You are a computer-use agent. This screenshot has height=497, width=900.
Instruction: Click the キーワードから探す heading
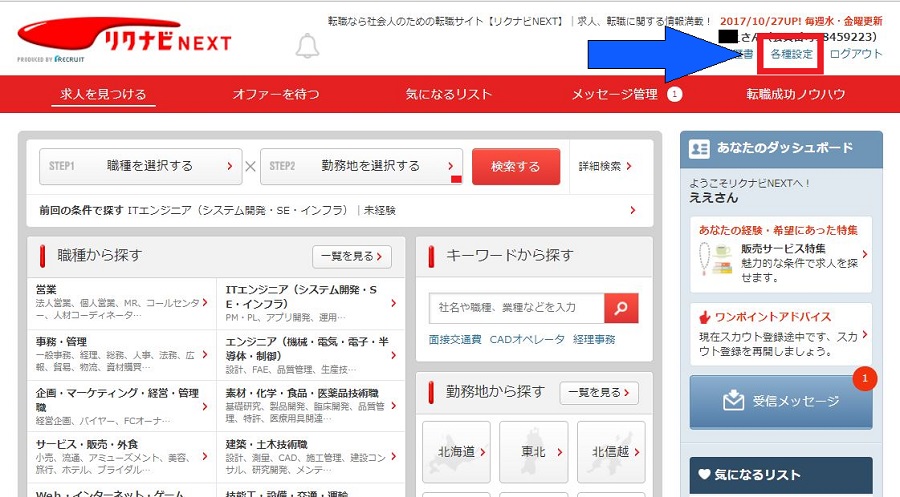tap(510, 255)
